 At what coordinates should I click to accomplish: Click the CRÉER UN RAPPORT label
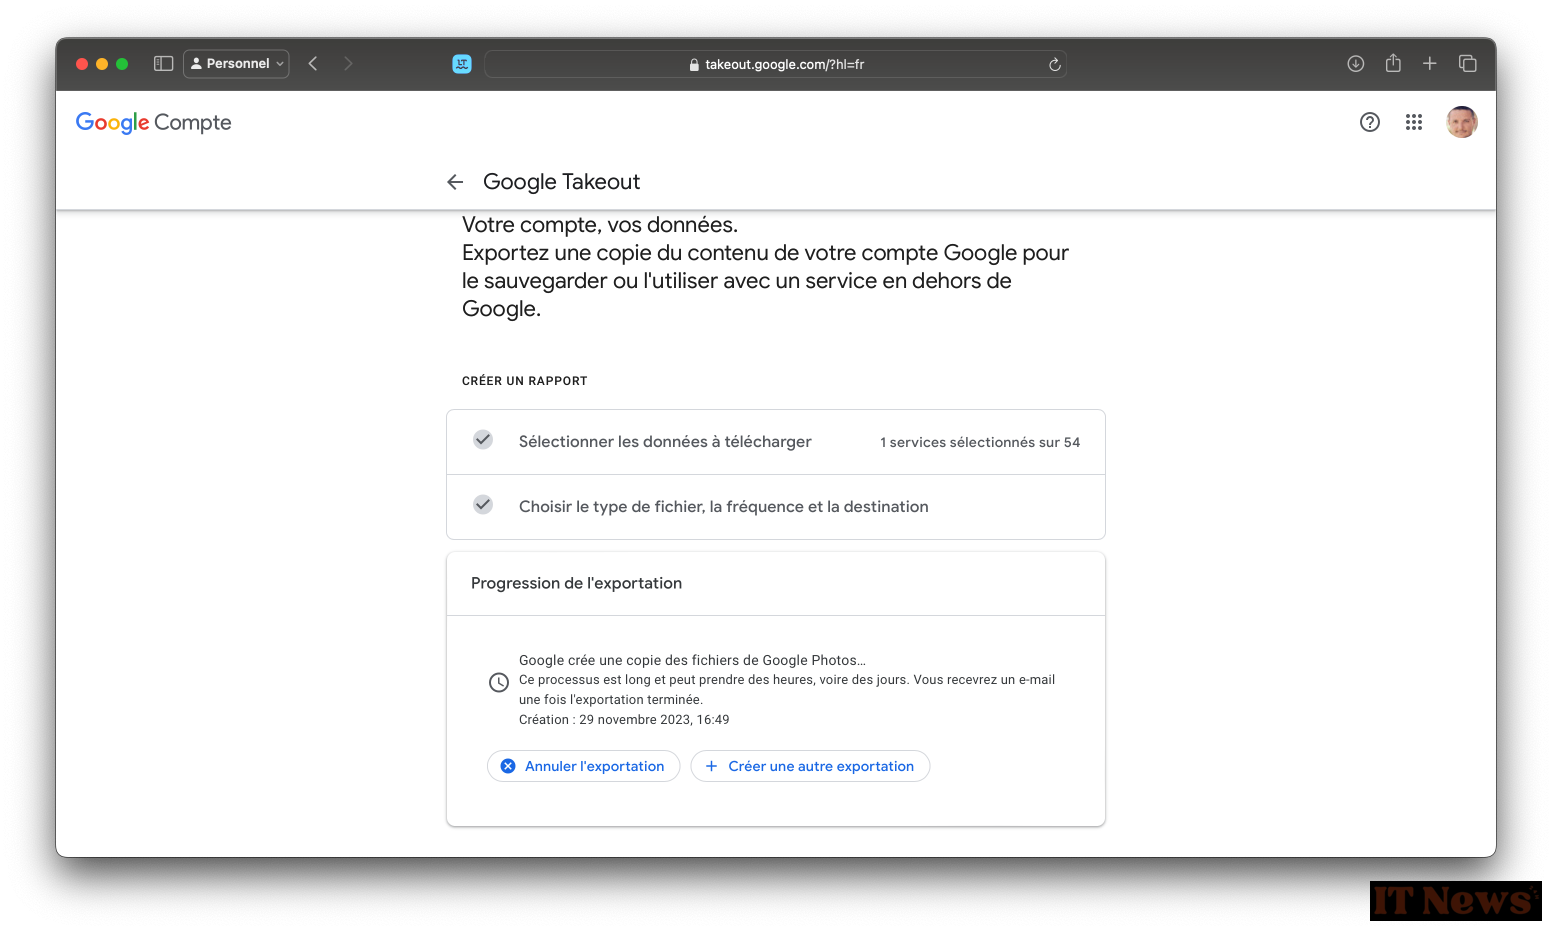[525, 381]
